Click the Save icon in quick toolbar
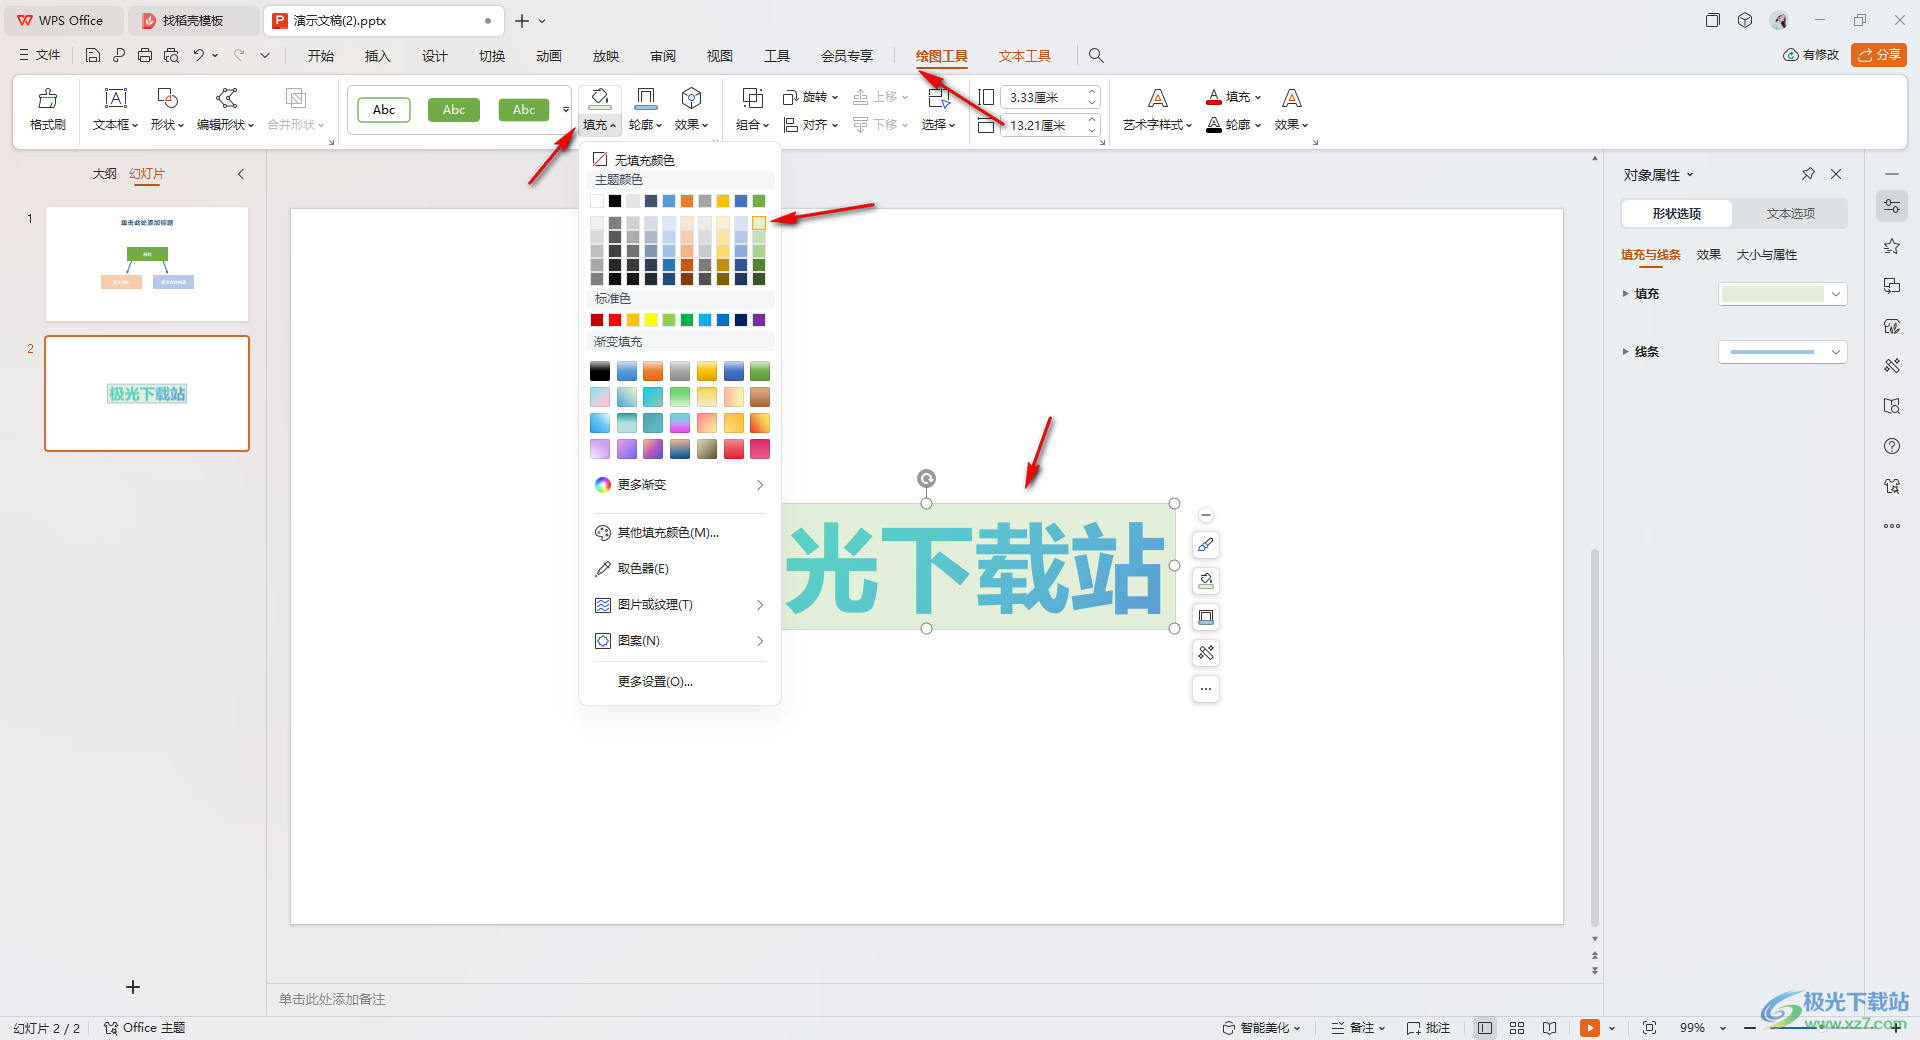 (92, 55)
